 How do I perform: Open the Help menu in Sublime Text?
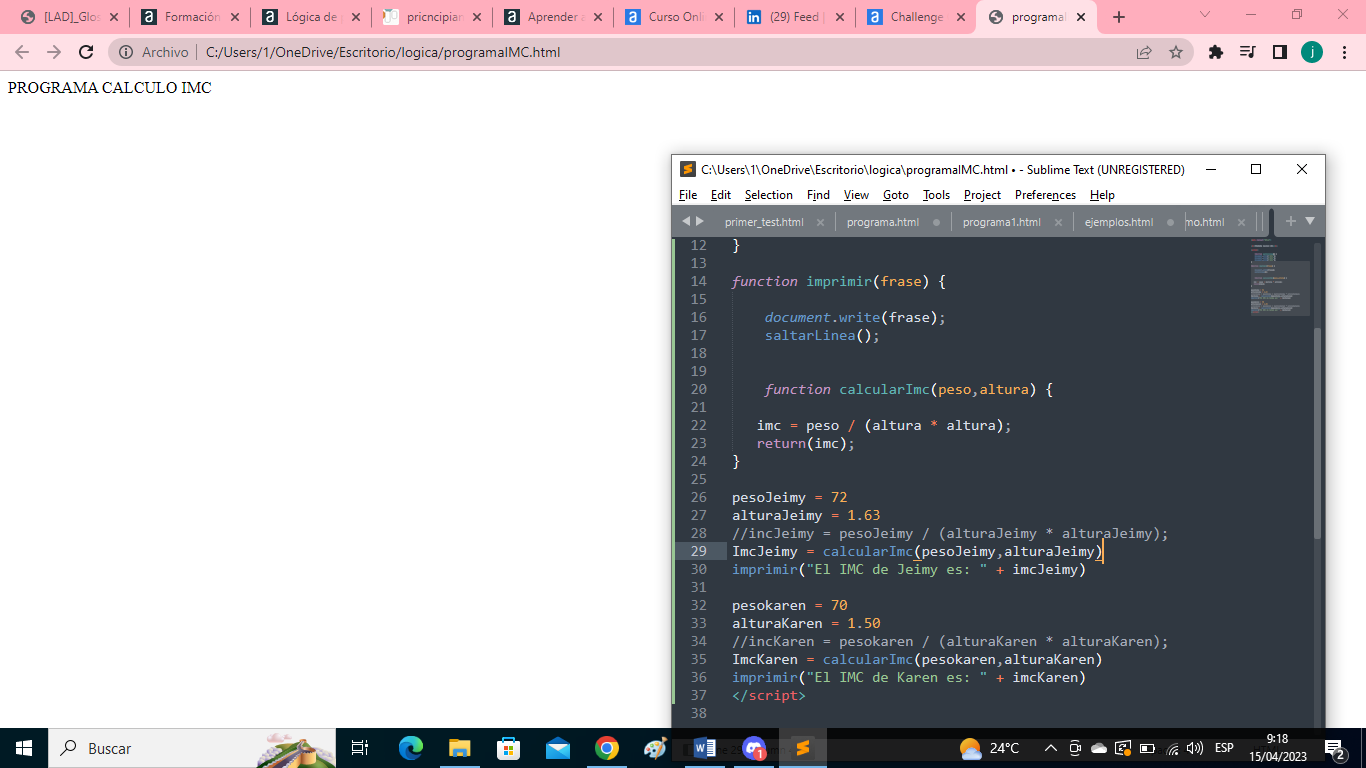point(1102,195)
